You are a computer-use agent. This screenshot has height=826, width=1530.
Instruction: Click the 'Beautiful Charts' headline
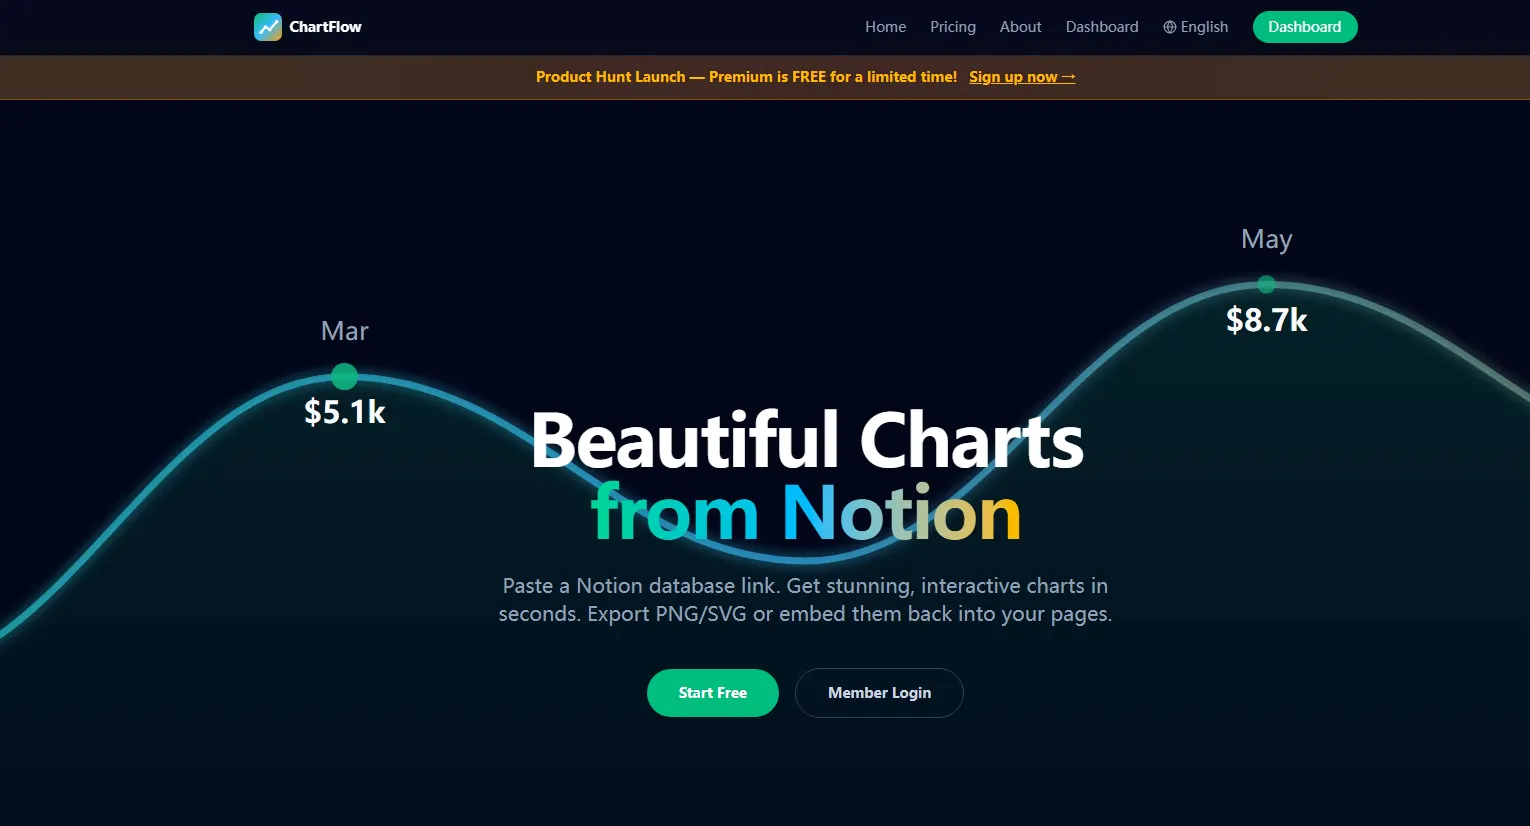click(807, 440)
